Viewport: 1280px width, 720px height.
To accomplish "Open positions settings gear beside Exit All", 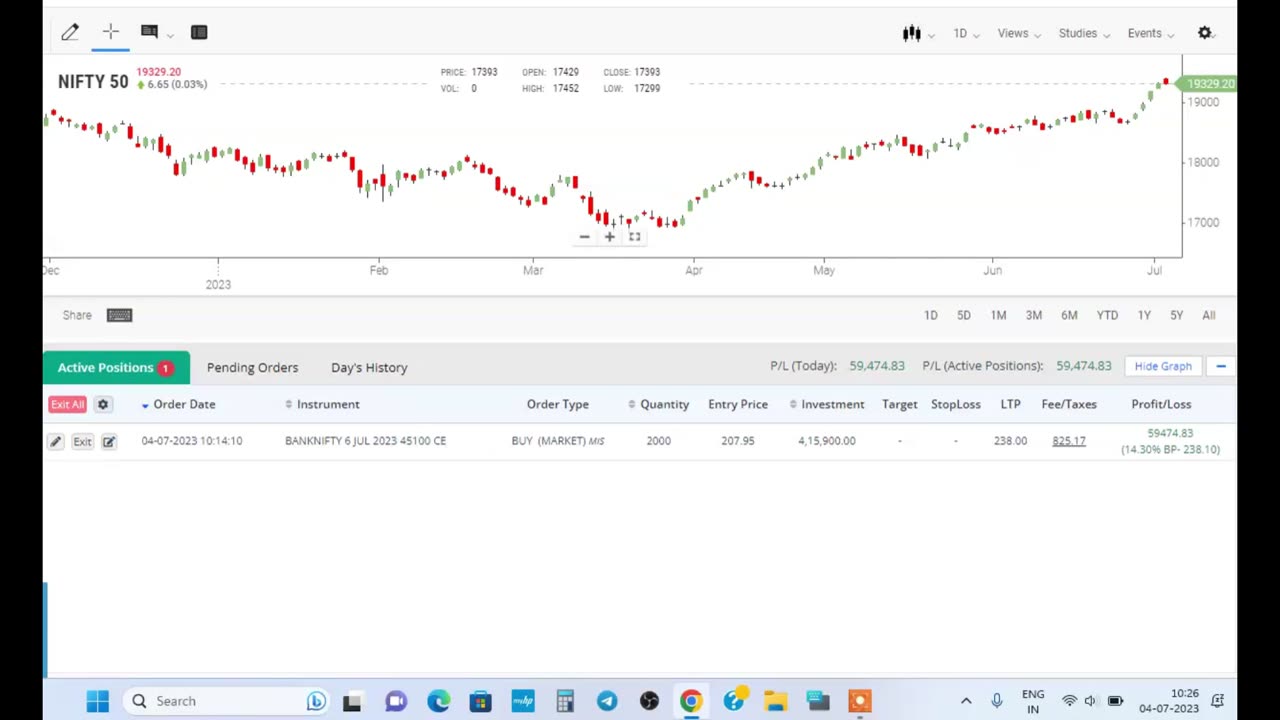I will 103,404.
